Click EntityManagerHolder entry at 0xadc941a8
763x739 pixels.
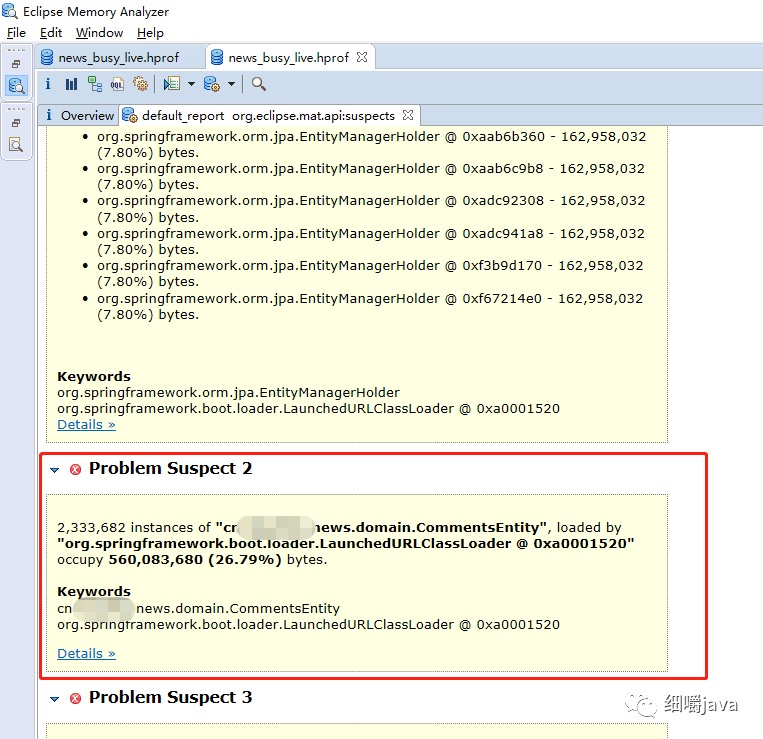[371, 241]
